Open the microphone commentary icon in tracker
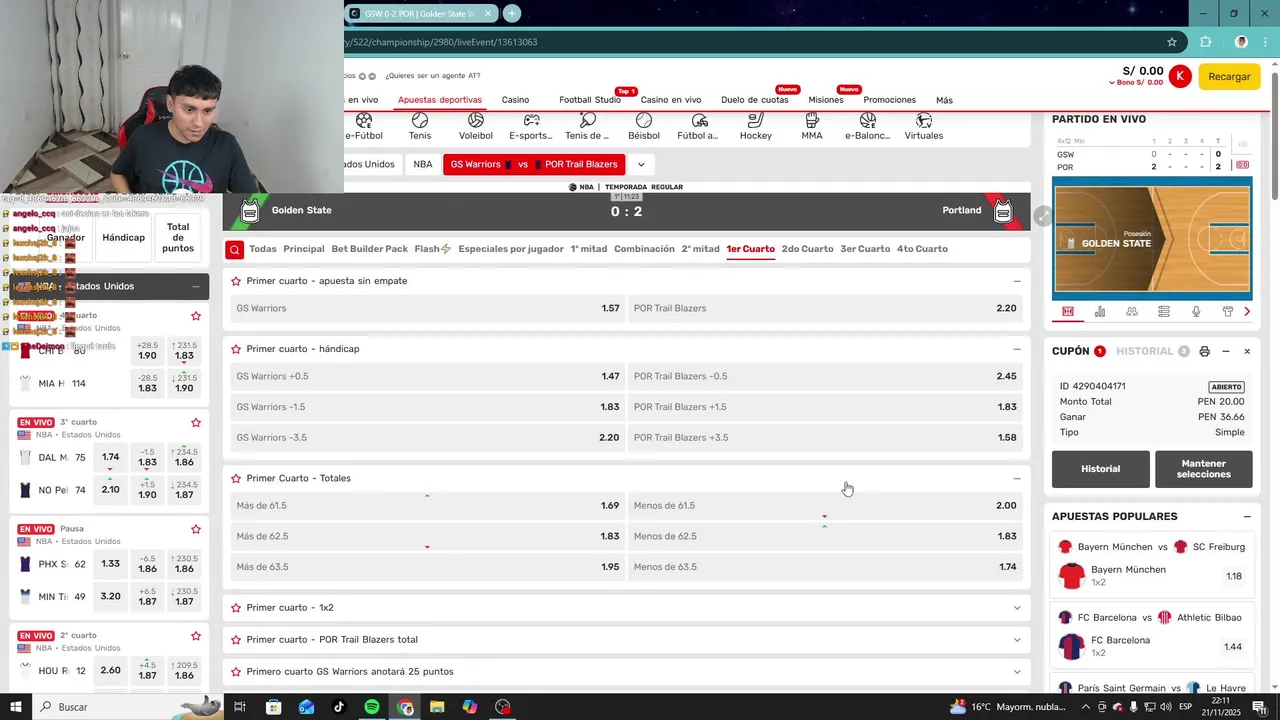Image resolution: width=1280 pixels, height=720 pixels. pos(1196,312)
